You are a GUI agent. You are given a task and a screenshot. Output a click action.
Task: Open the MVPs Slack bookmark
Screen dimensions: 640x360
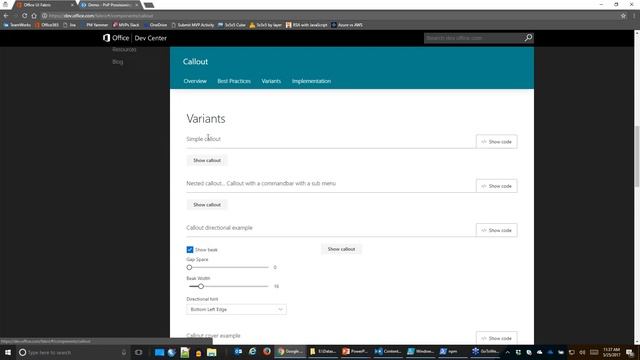126,25
